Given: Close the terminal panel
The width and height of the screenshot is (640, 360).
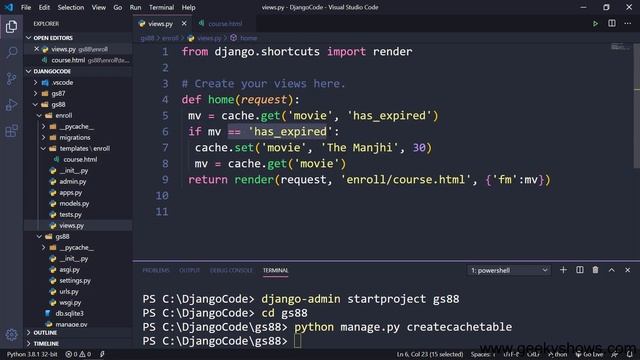Looking at the screenshot, I should click(x=627, y=270).
